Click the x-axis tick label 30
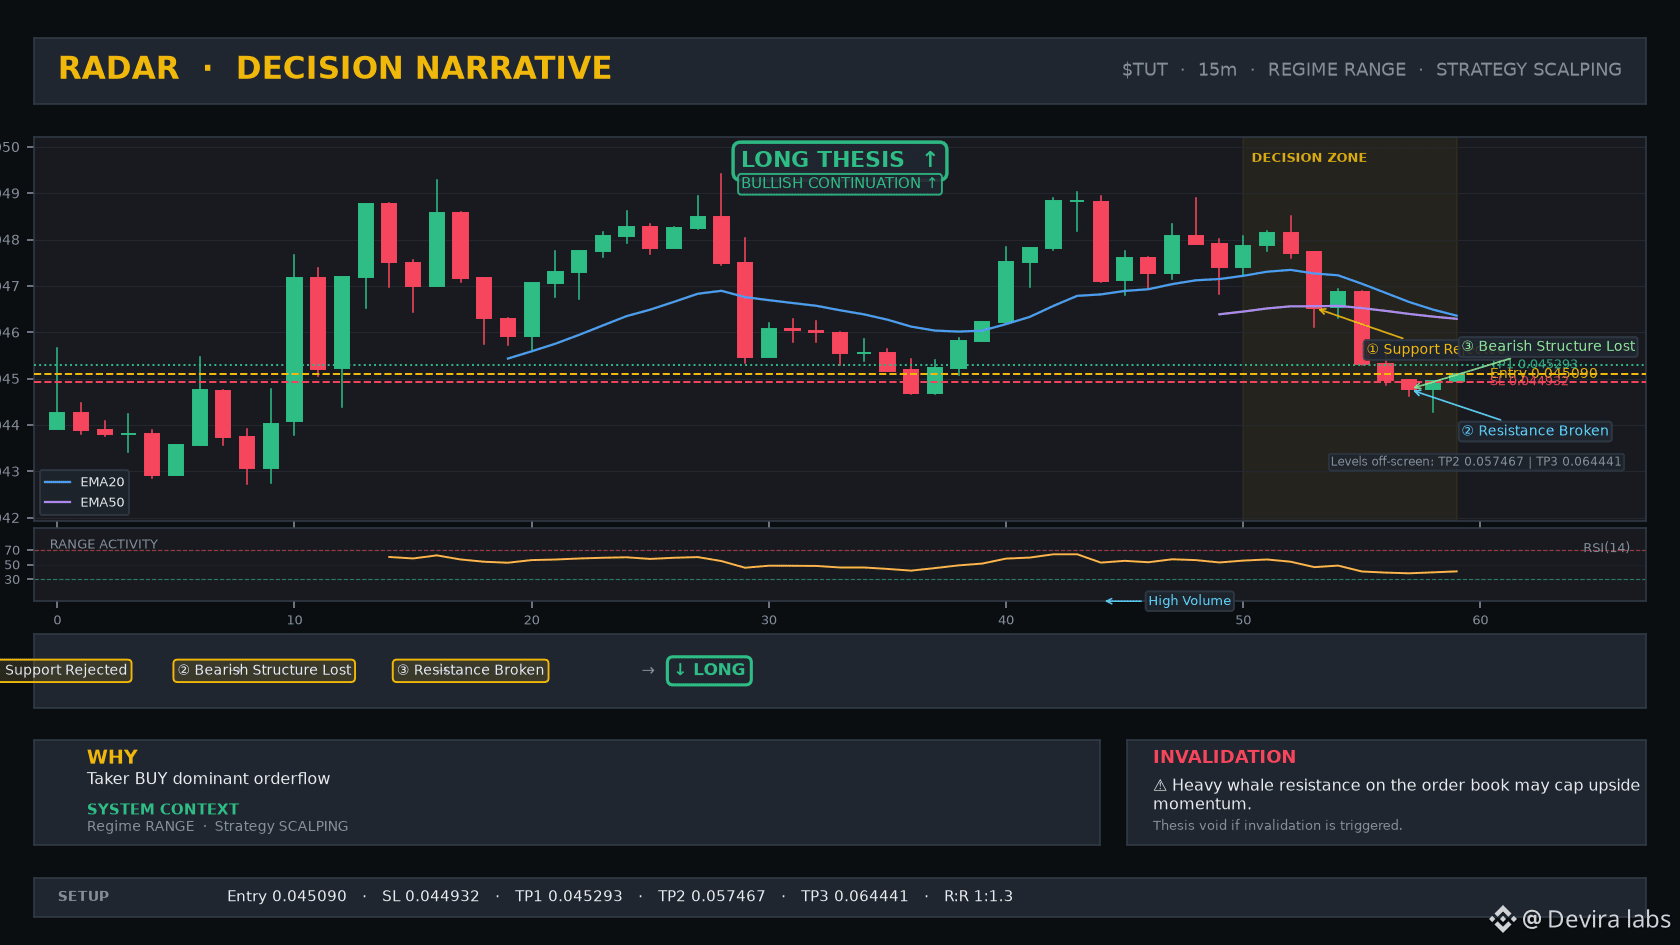This screenshot has width=1680, height=945. tap(768, 620)
